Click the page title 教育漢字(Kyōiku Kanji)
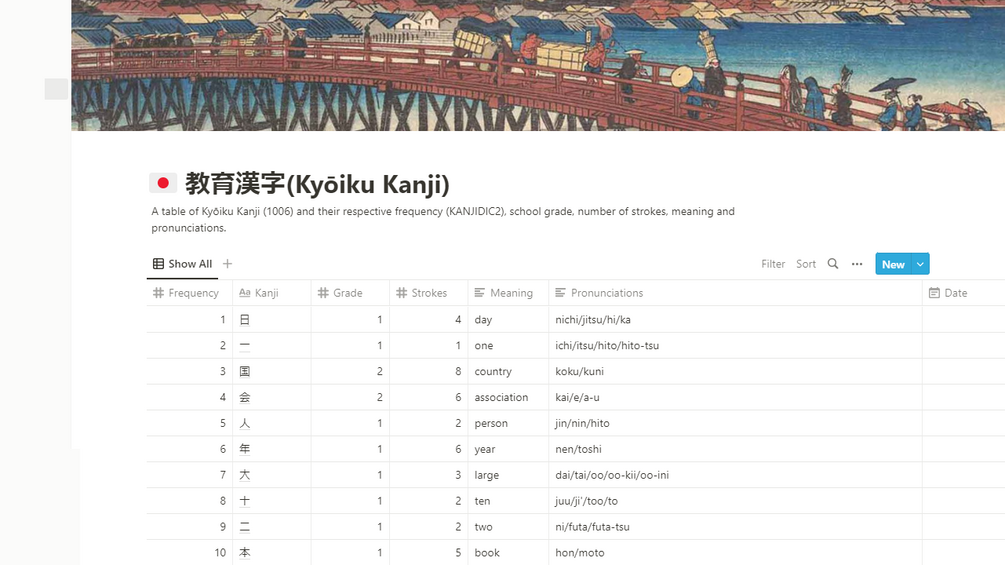This screenshot has width=1005, height=565. pos(317,184)
